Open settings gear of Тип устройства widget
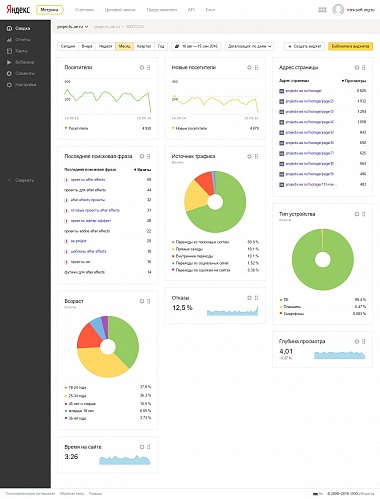380x499 pixels. 357,214
